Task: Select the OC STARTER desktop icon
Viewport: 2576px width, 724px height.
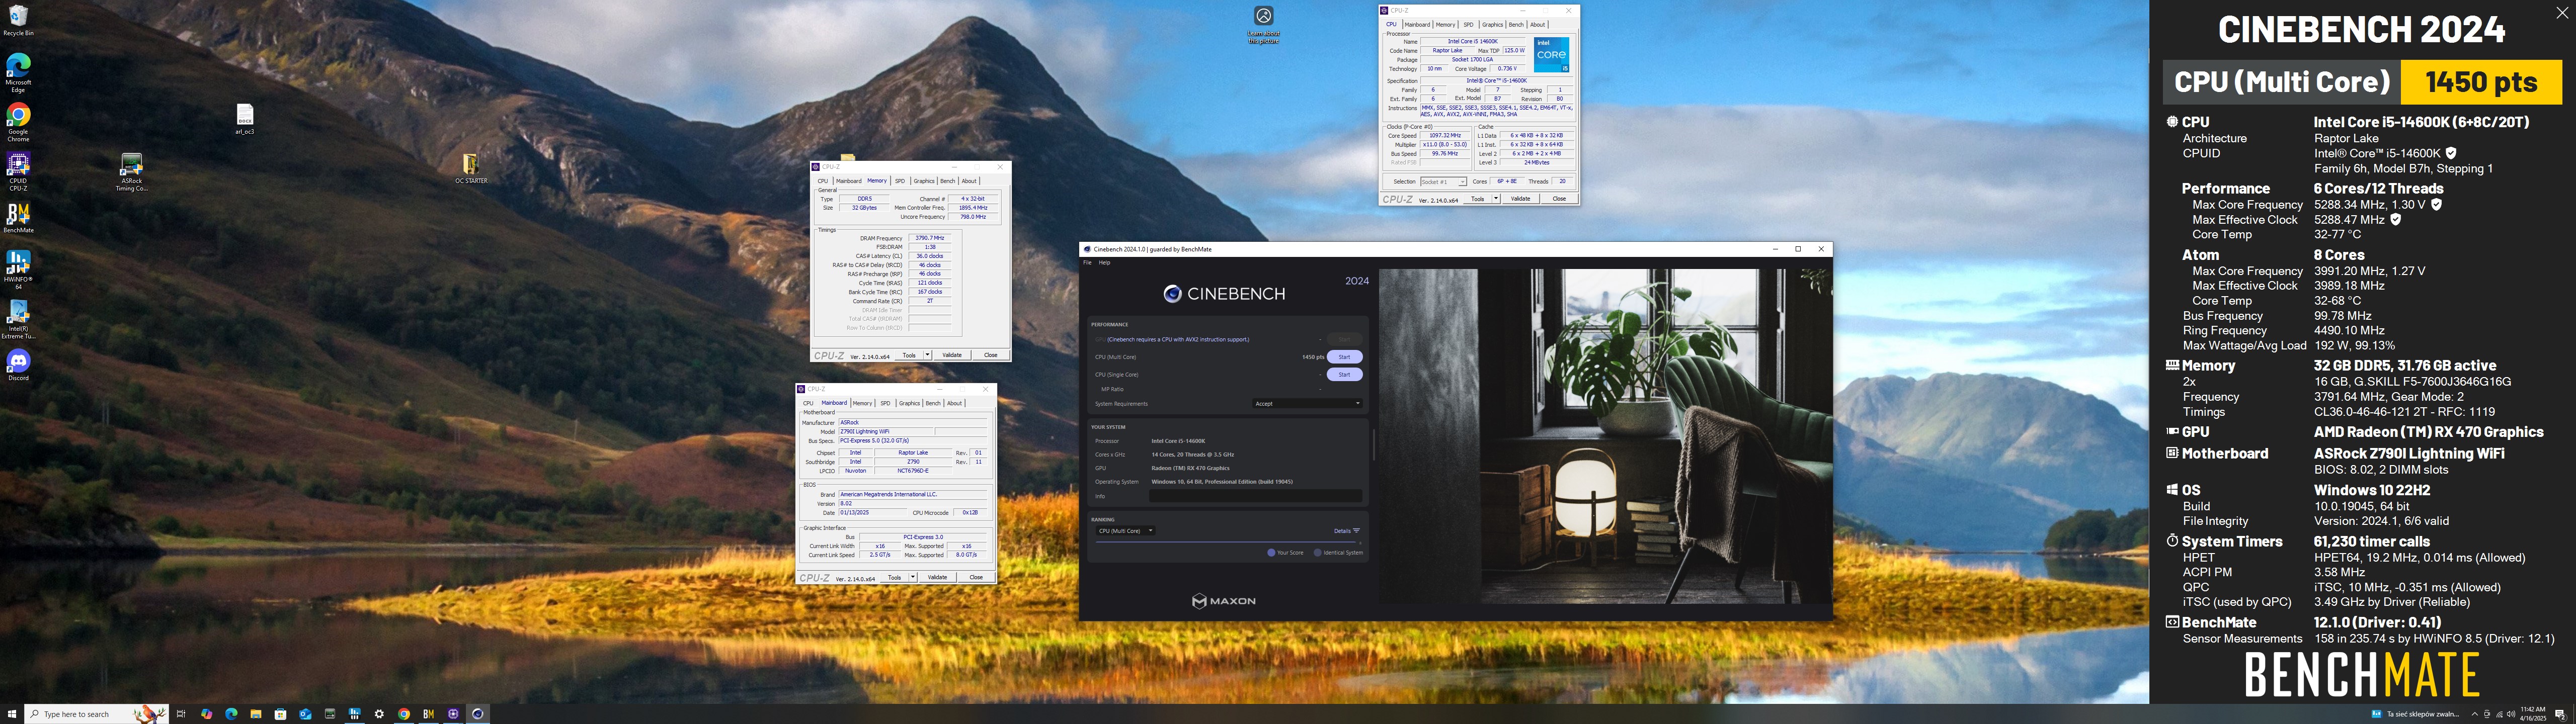Action: click(471, 168)
